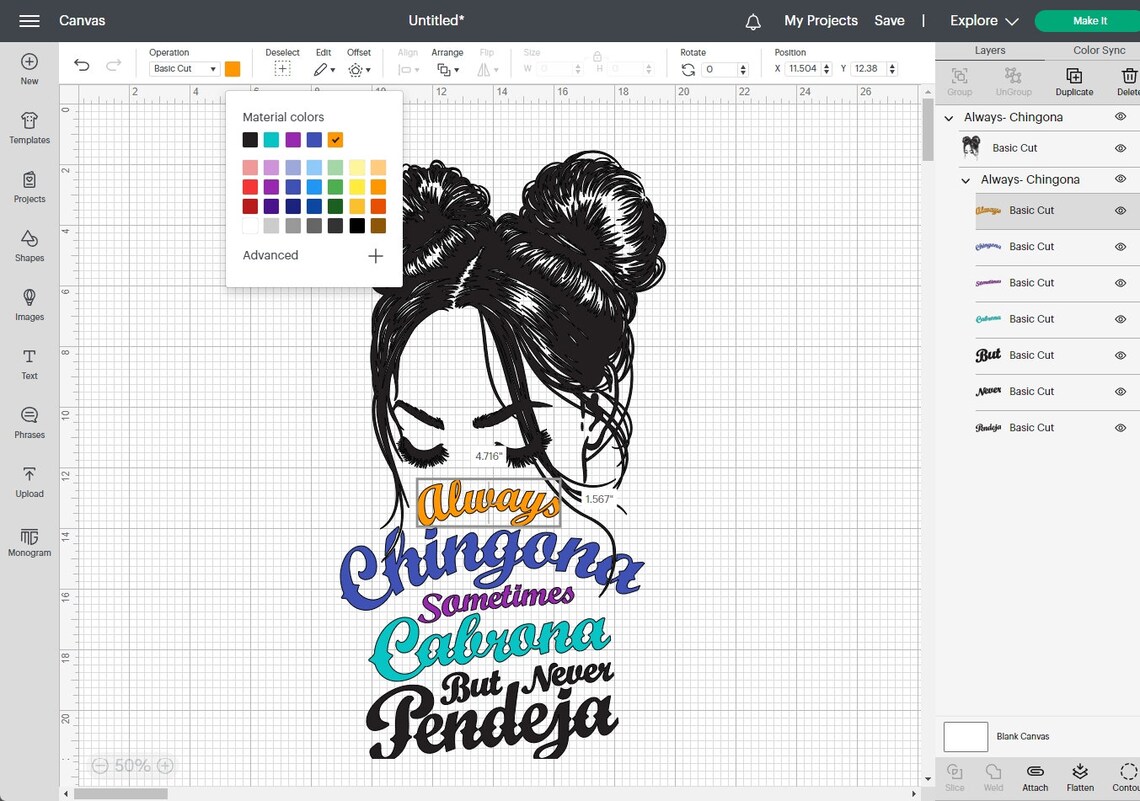Toggle visibility of the Pendeja layer
Image resolution: width=1140 pixels, height=801 pixels.
(1120, 427)
